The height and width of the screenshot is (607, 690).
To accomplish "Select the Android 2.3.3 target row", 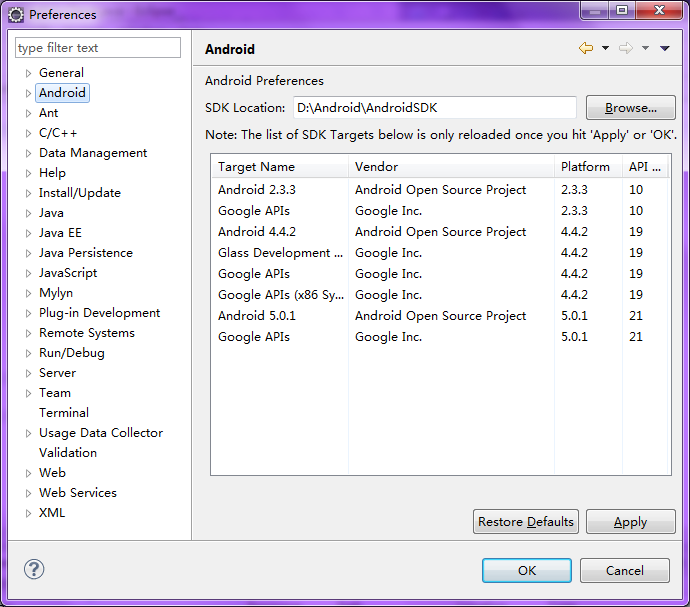I will (441, 190).
